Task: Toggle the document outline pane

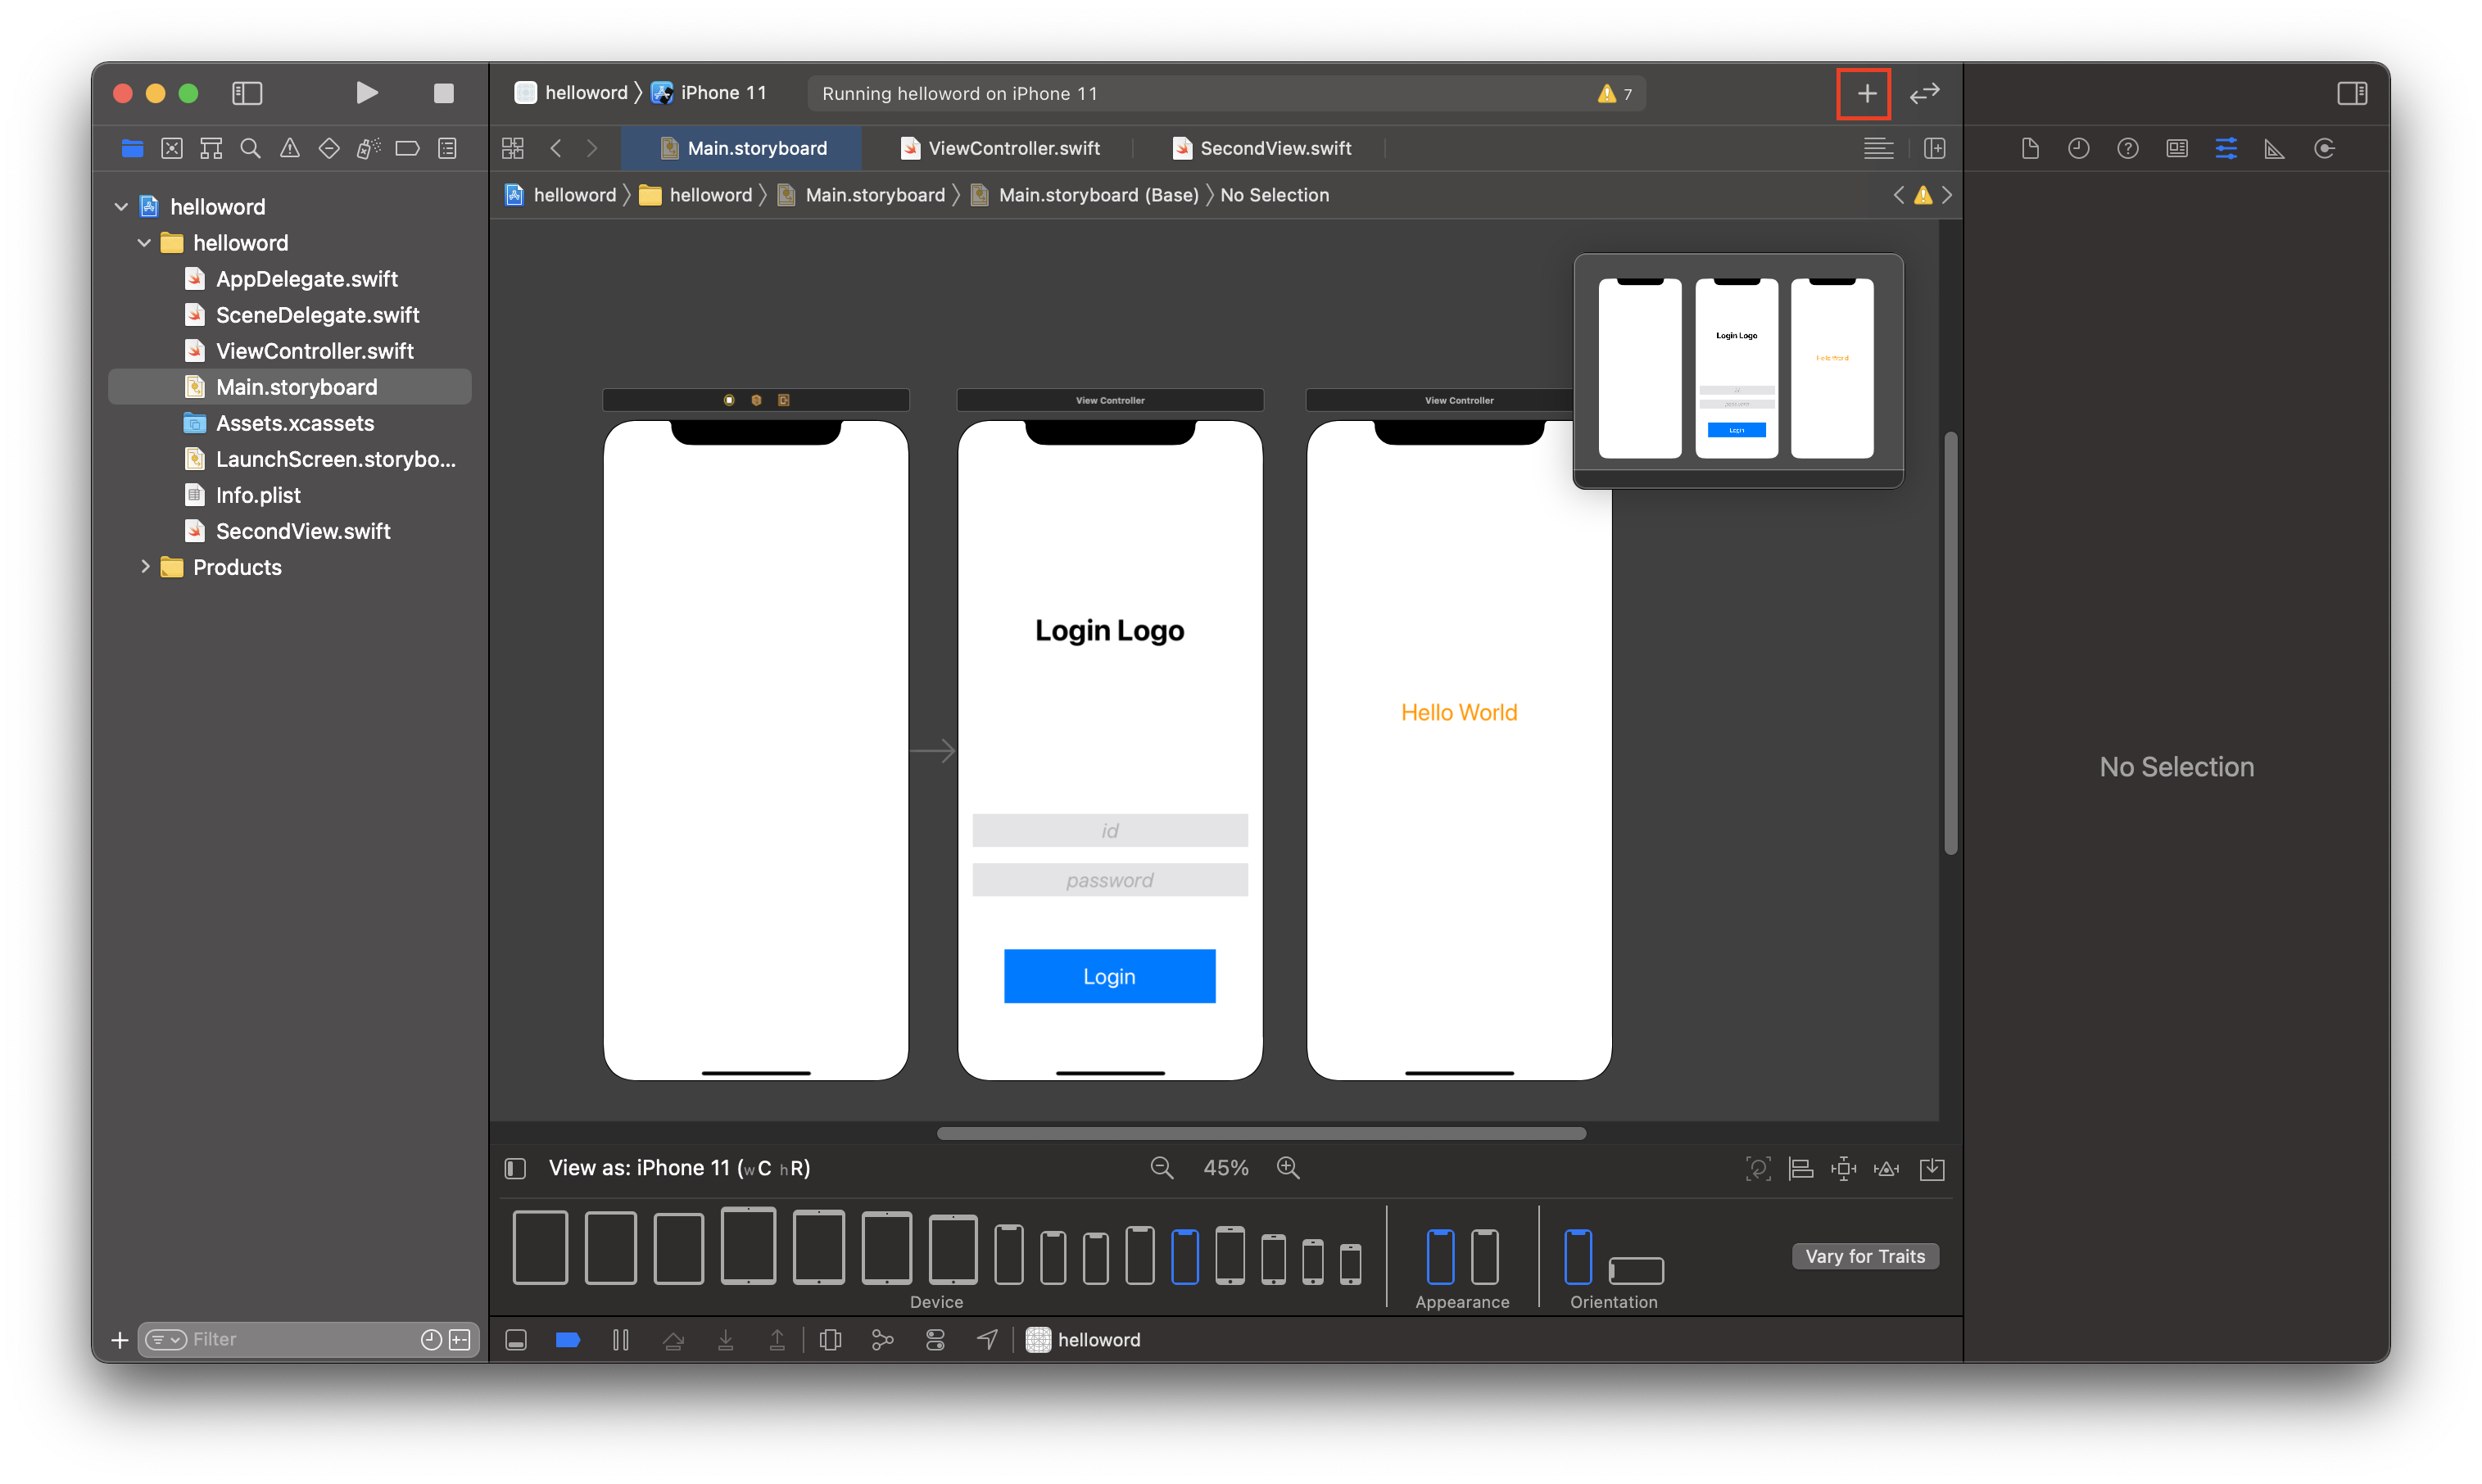Action: 515,1168
